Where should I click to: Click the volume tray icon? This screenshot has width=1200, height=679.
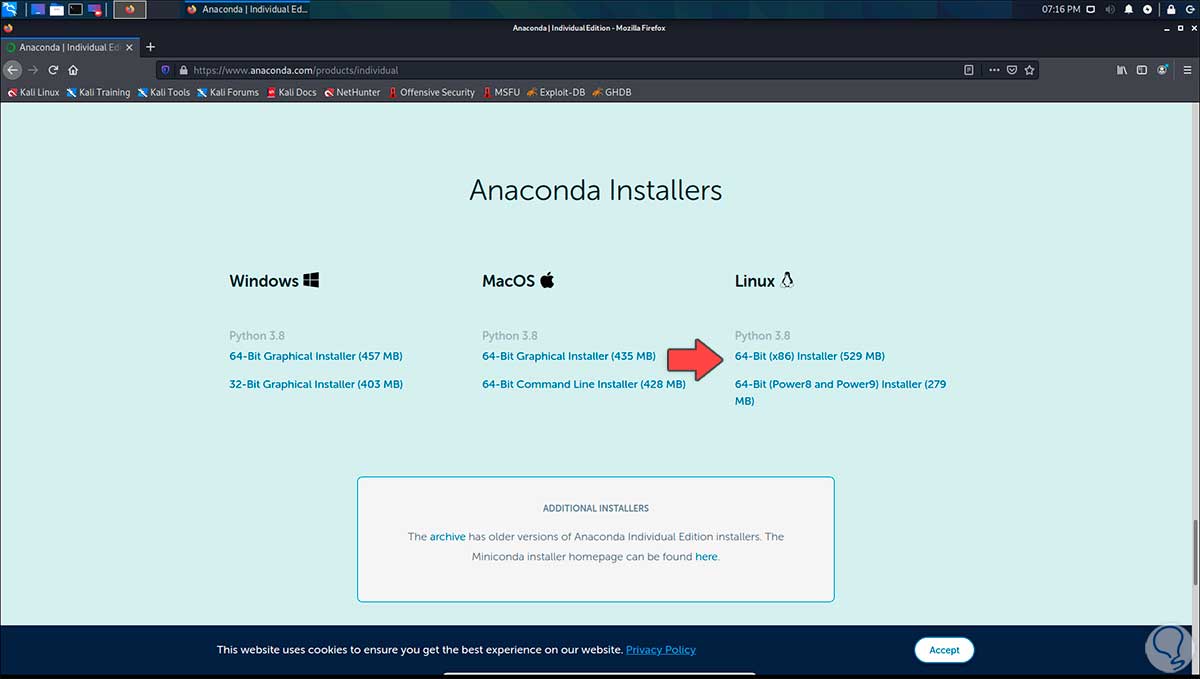tap(1108, 9)
